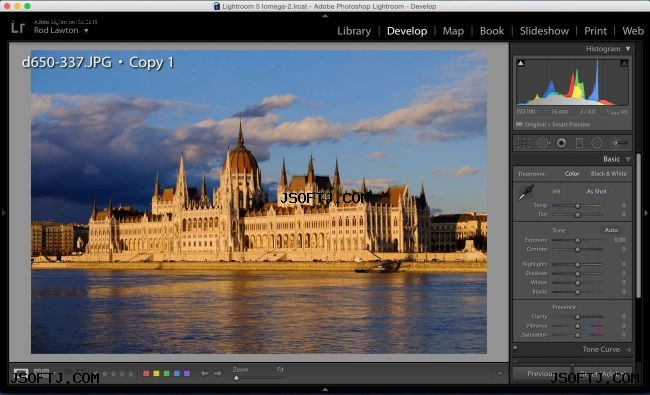The image size is (650, 395).
Task: Select the Spot Removal tool
Action: pos(543,143)
